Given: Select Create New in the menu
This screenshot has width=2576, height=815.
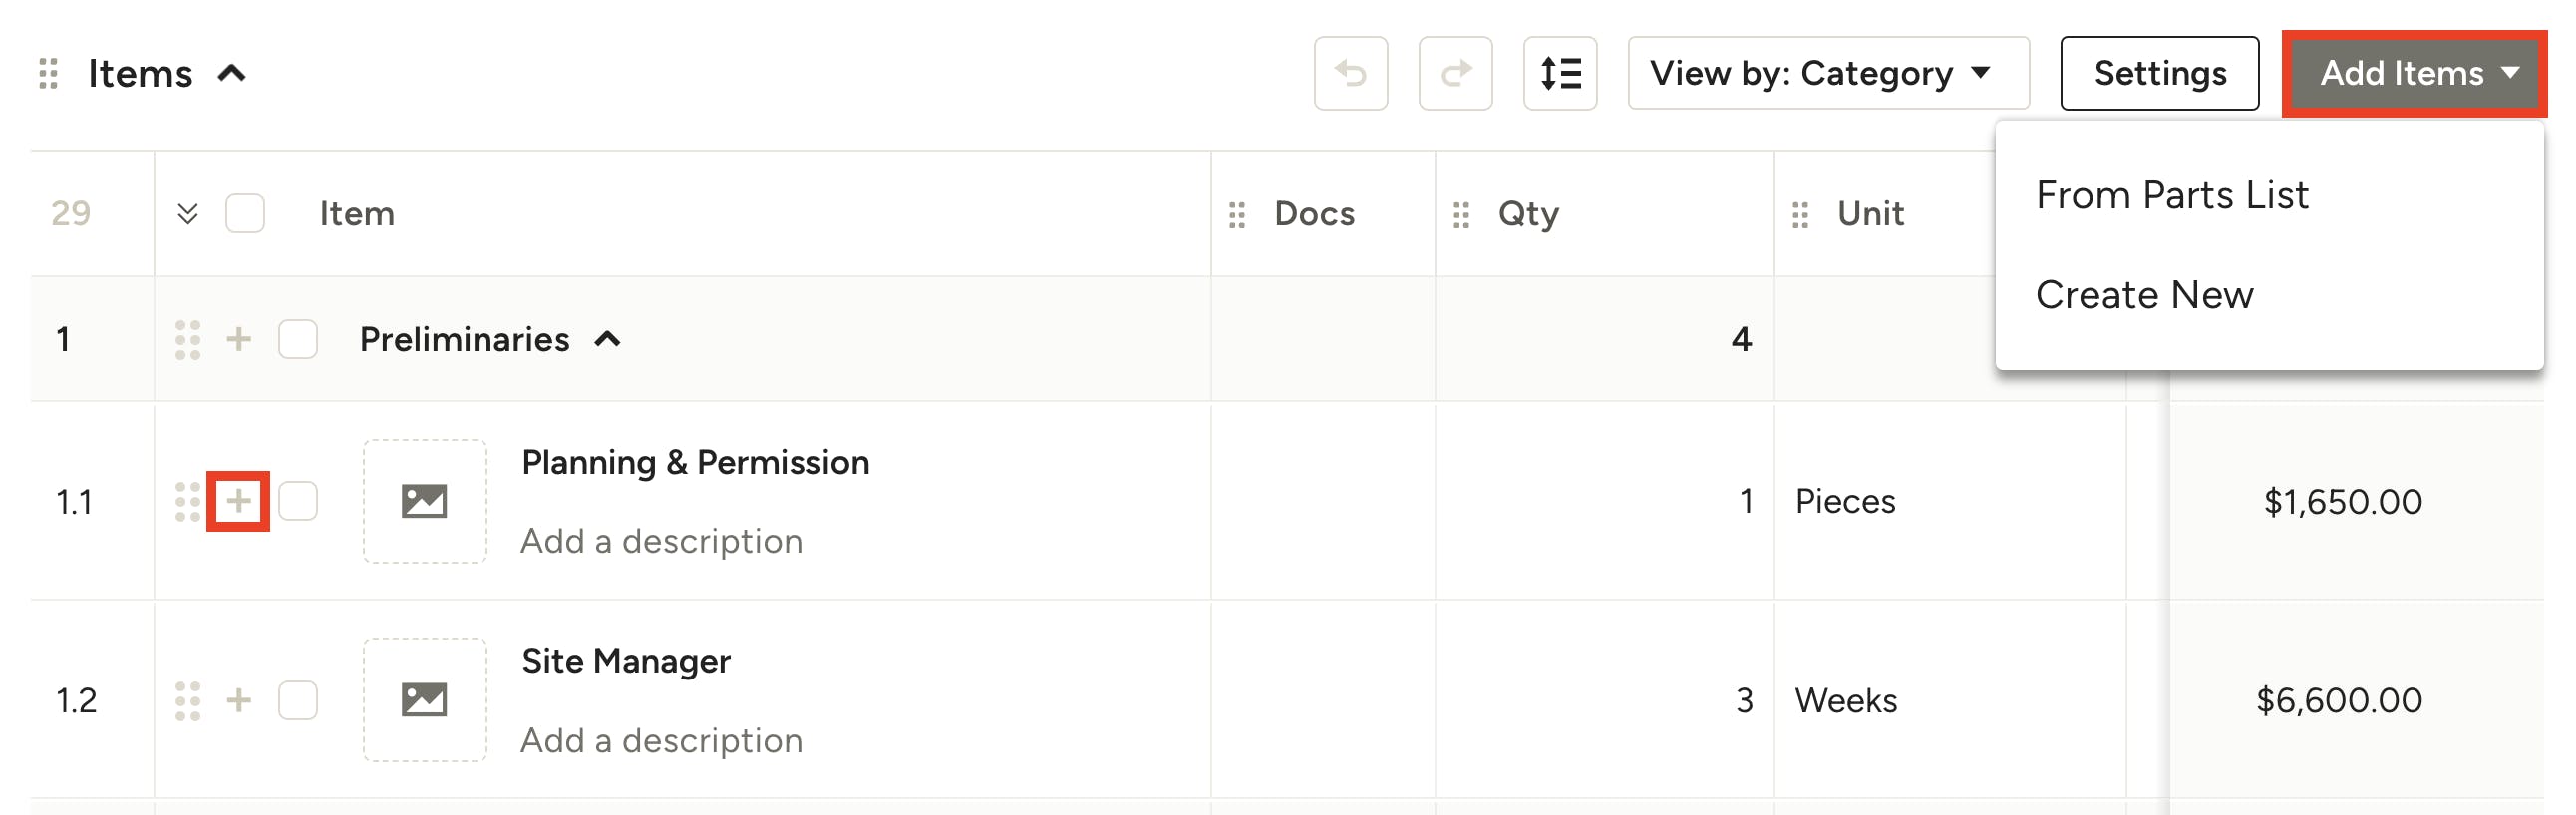Looking at the screenshot, I should (2144, 294).
